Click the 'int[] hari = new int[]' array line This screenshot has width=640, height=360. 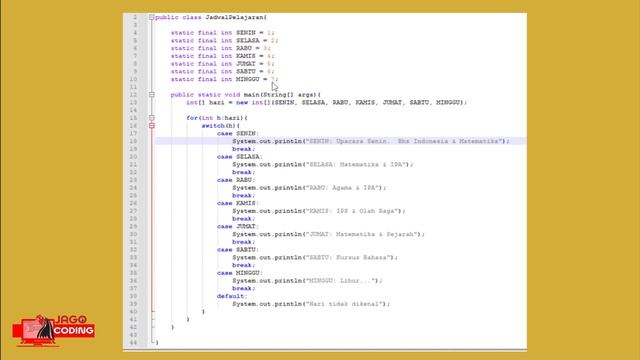click(327, 102)
